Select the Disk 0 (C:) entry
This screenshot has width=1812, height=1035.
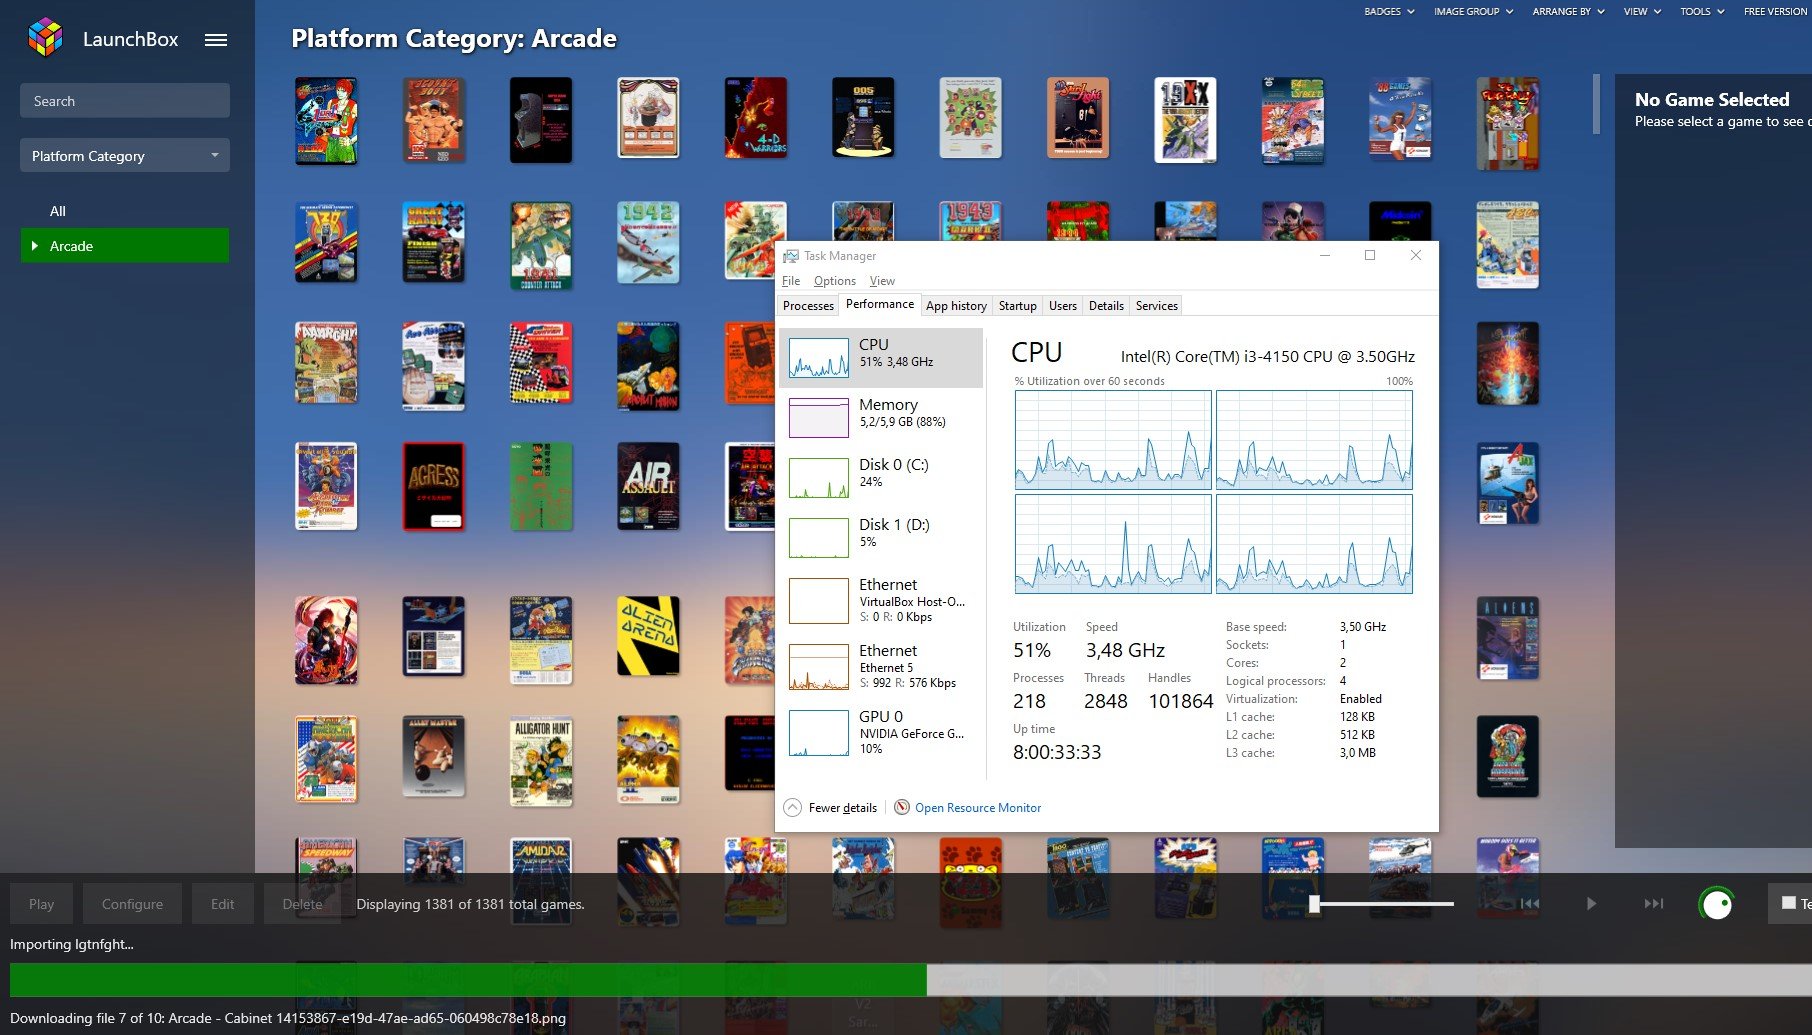click(x=881, y=478)
